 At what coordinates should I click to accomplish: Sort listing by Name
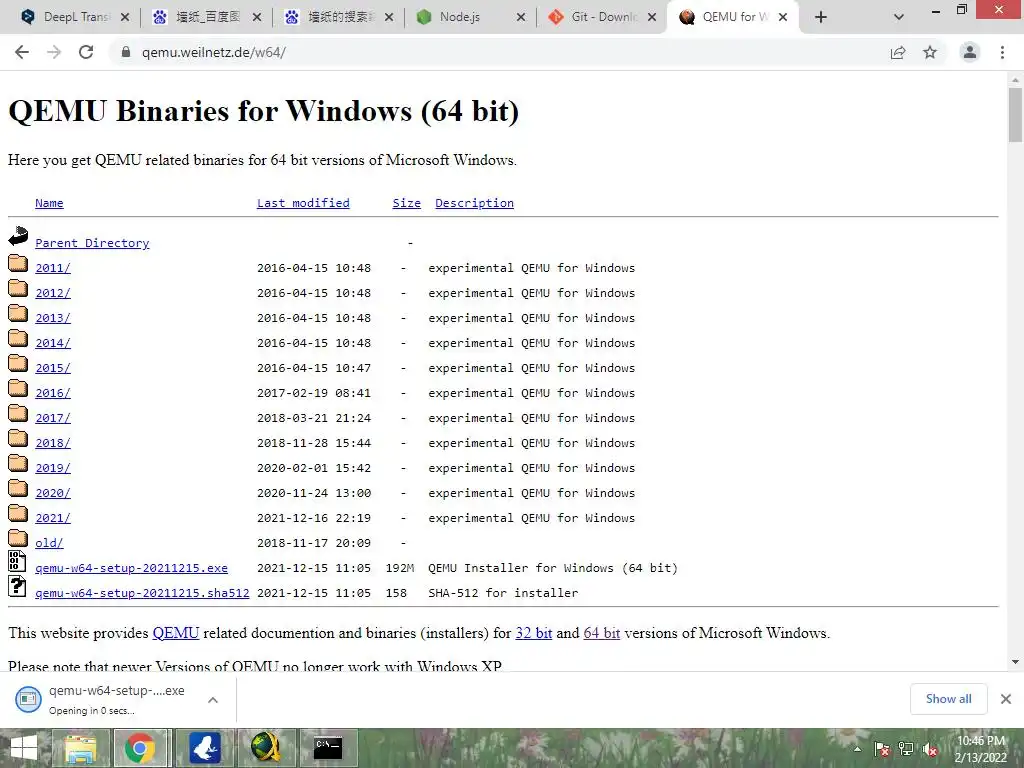[x=49, y=203]
